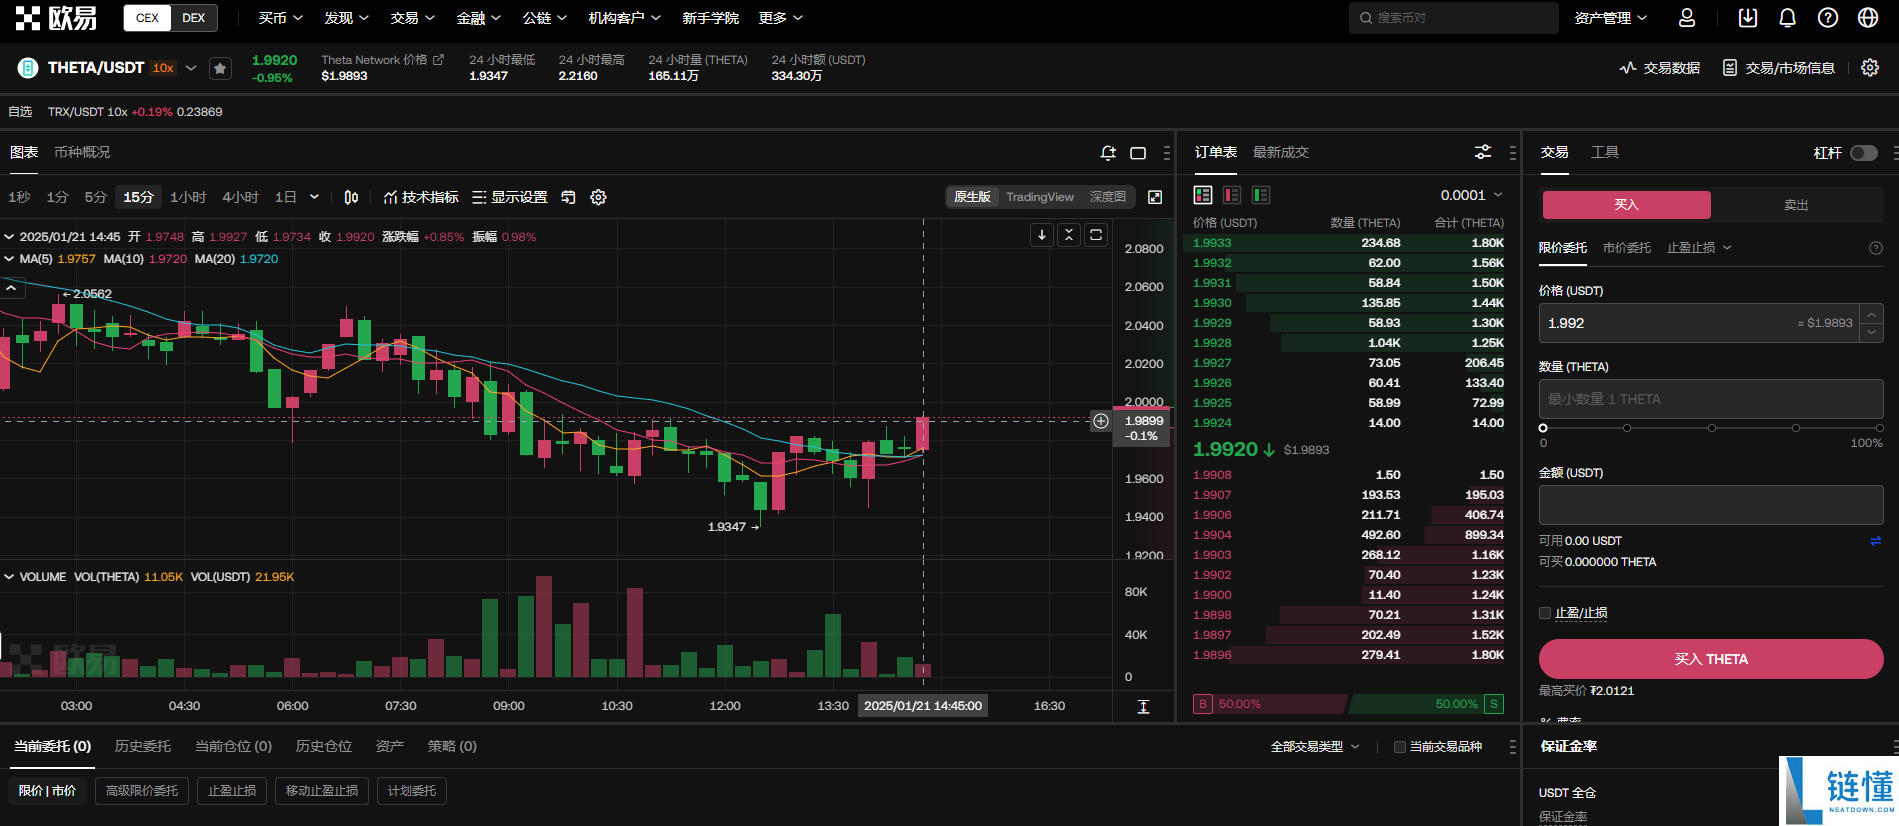1899x826 pixels.
Task: Check the 止盈/止损 checkbox
Action: (x=1545, y=613)
